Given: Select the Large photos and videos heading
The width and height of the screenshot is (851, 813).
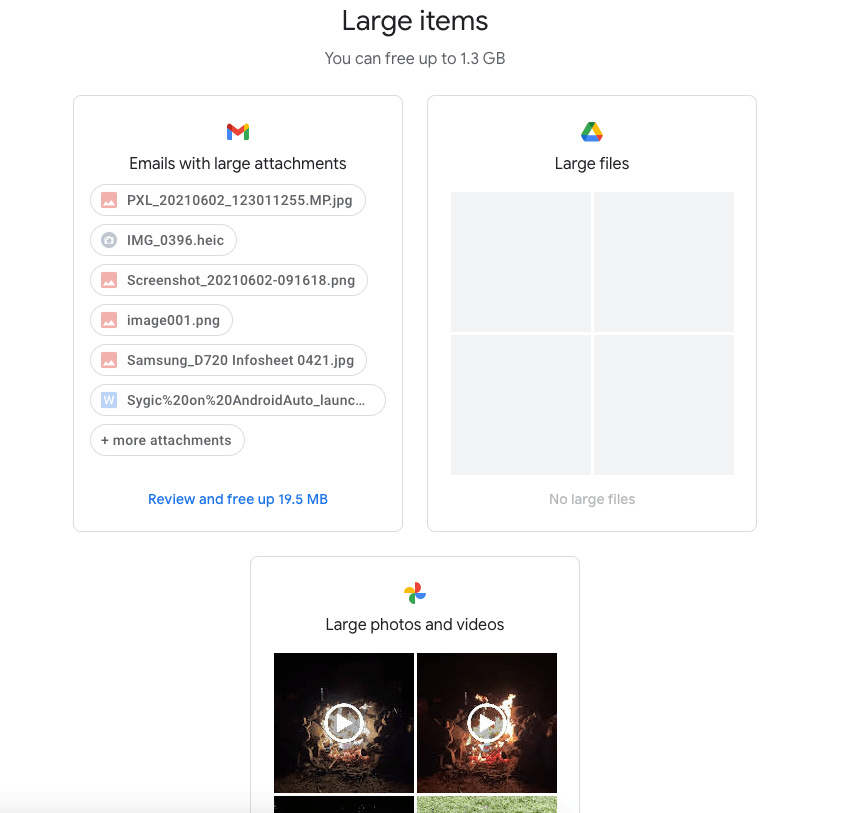Looking at the screenshot, I should (x=415, y=625).
